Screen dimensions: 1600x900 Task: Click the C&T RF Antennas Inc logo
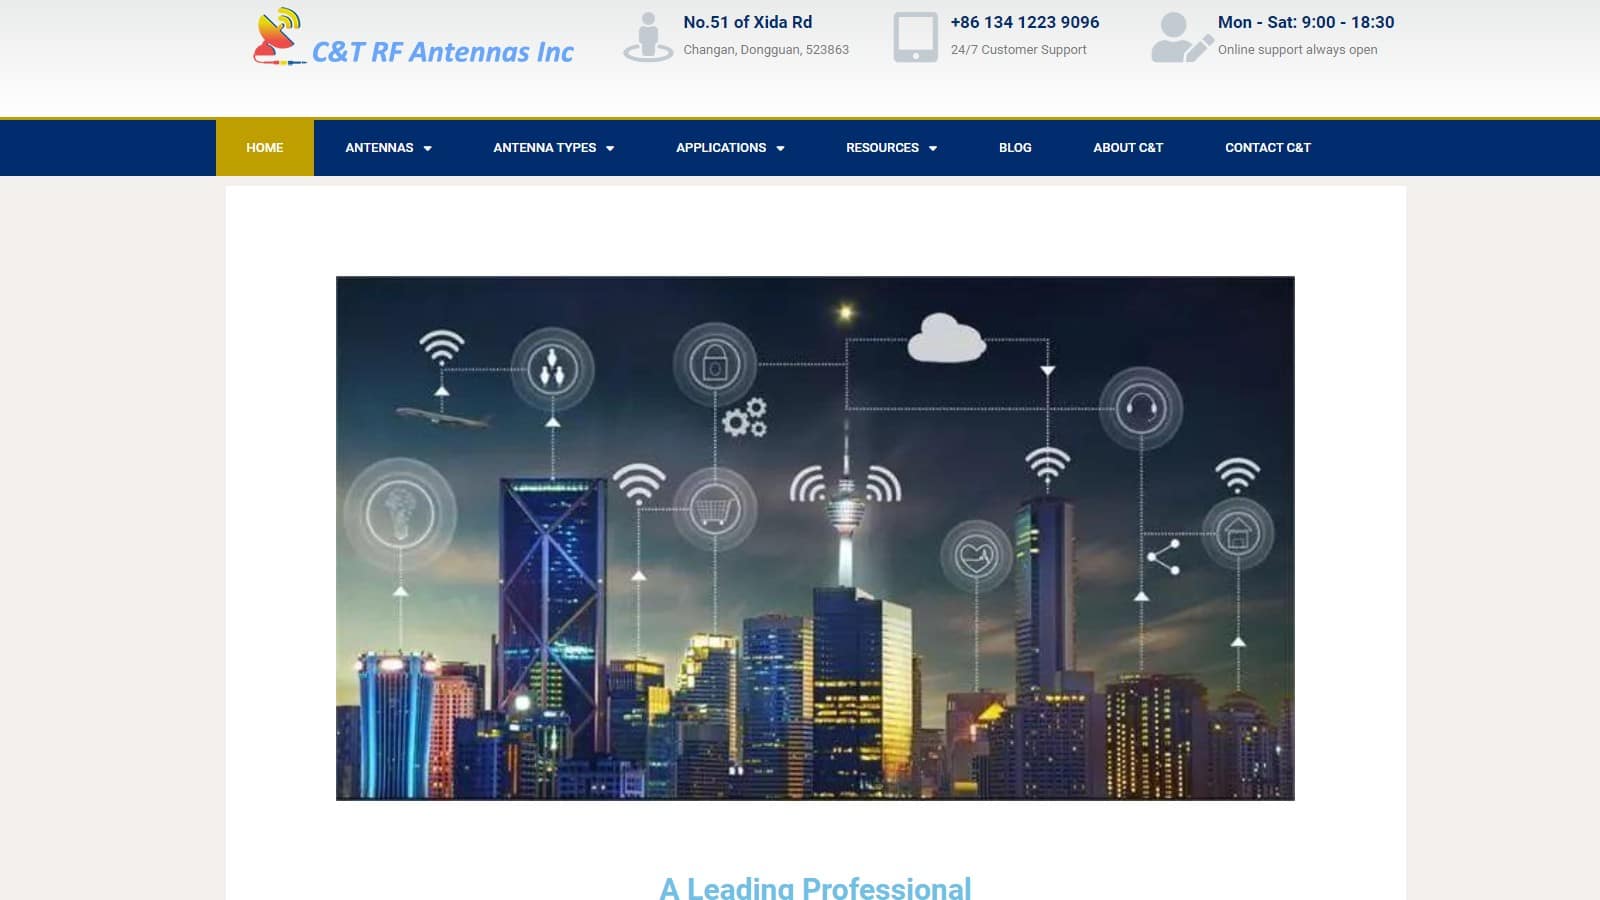(414, 38)
